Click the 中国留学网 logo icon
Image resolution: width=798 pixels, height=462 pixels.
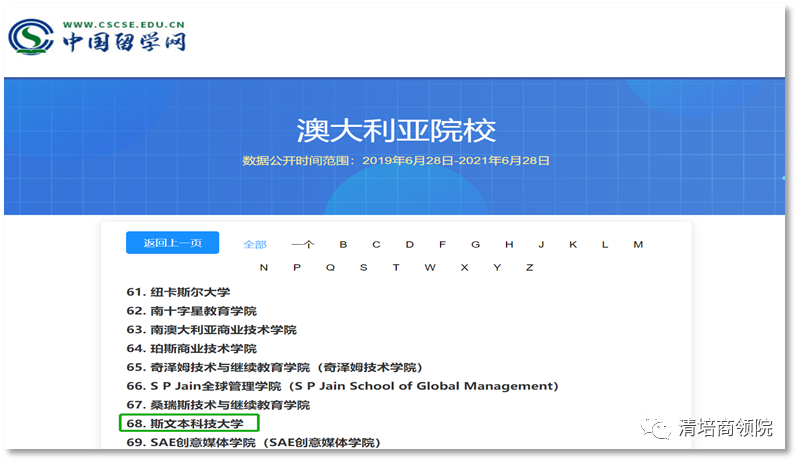(32, 36)
